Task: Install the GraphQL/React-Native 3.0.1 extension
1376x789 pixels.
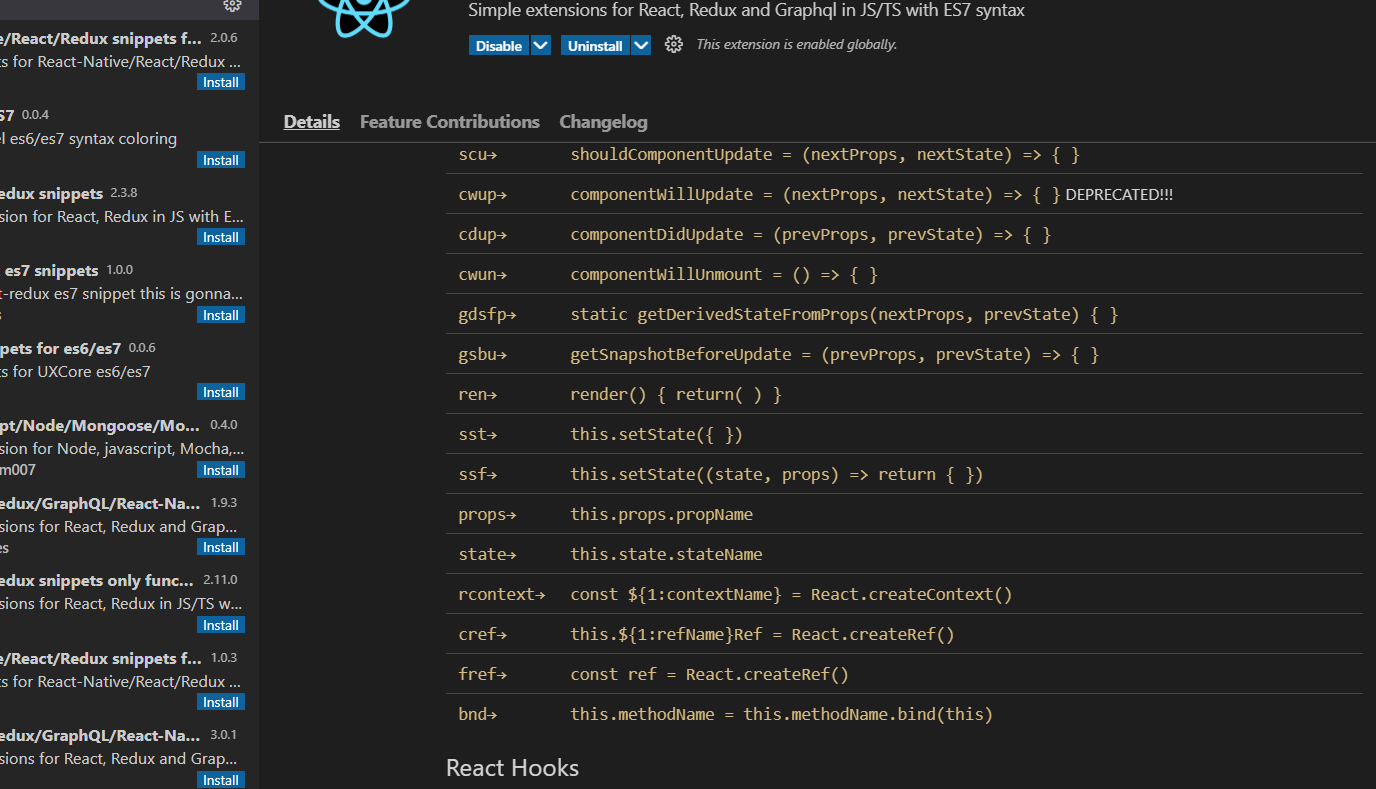Action: point(221,780)
